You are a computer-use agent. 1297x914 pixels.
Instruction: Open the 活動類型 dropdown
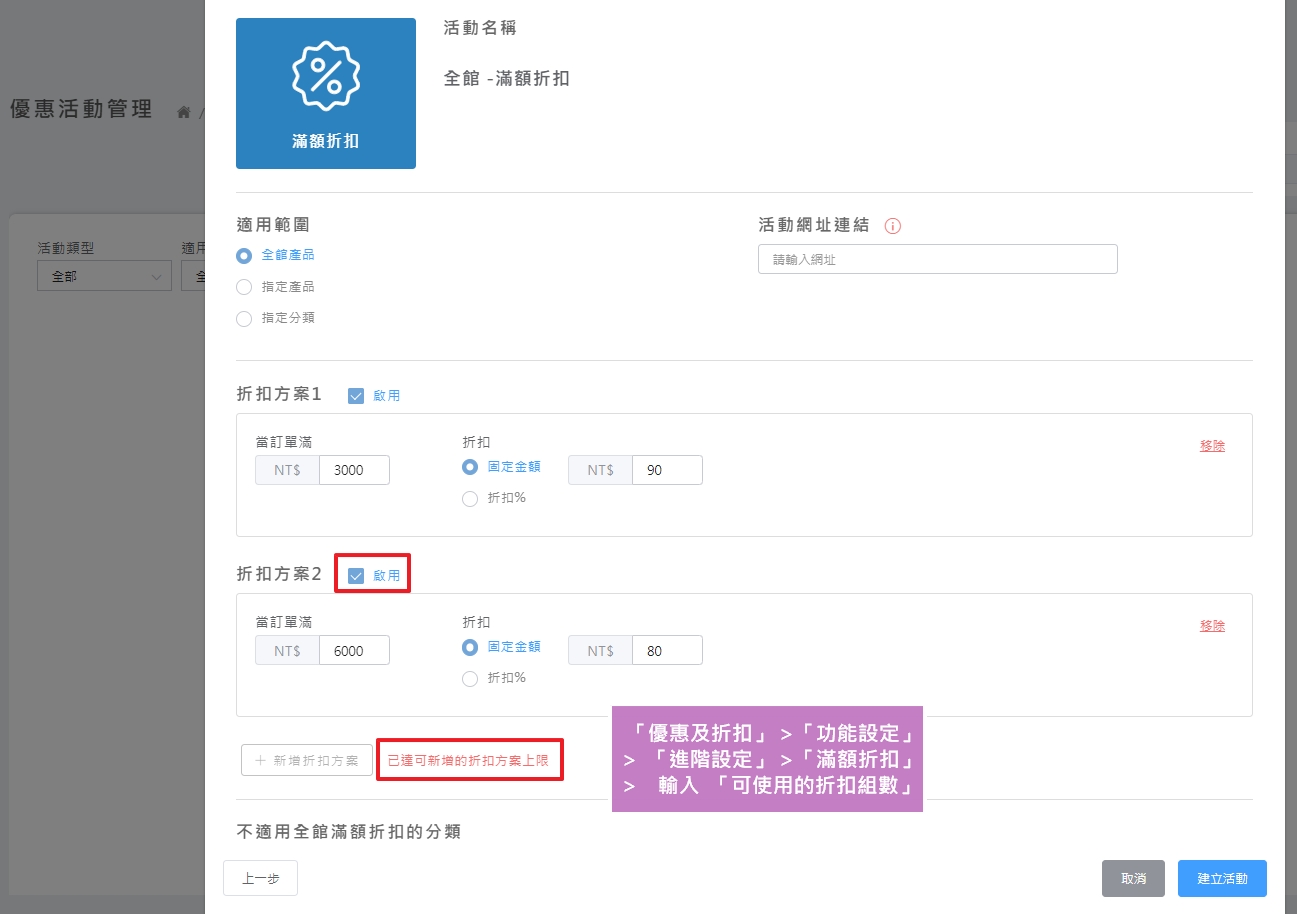(x=104, y=276)
